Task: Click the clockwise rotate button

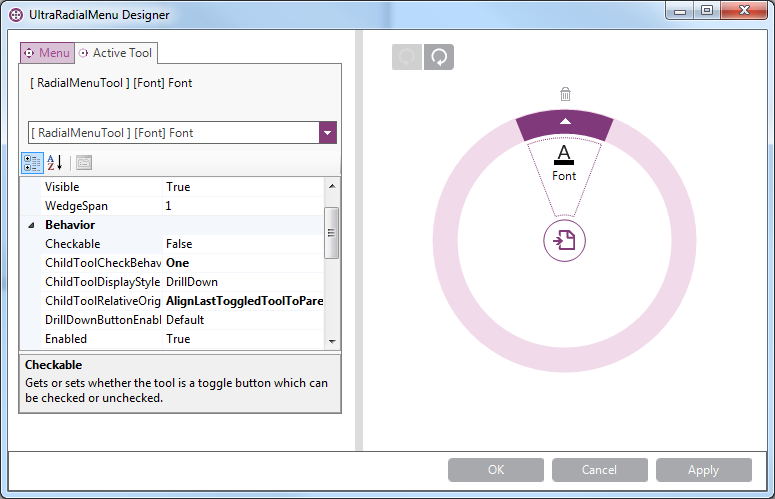Action: coord(438,57)
